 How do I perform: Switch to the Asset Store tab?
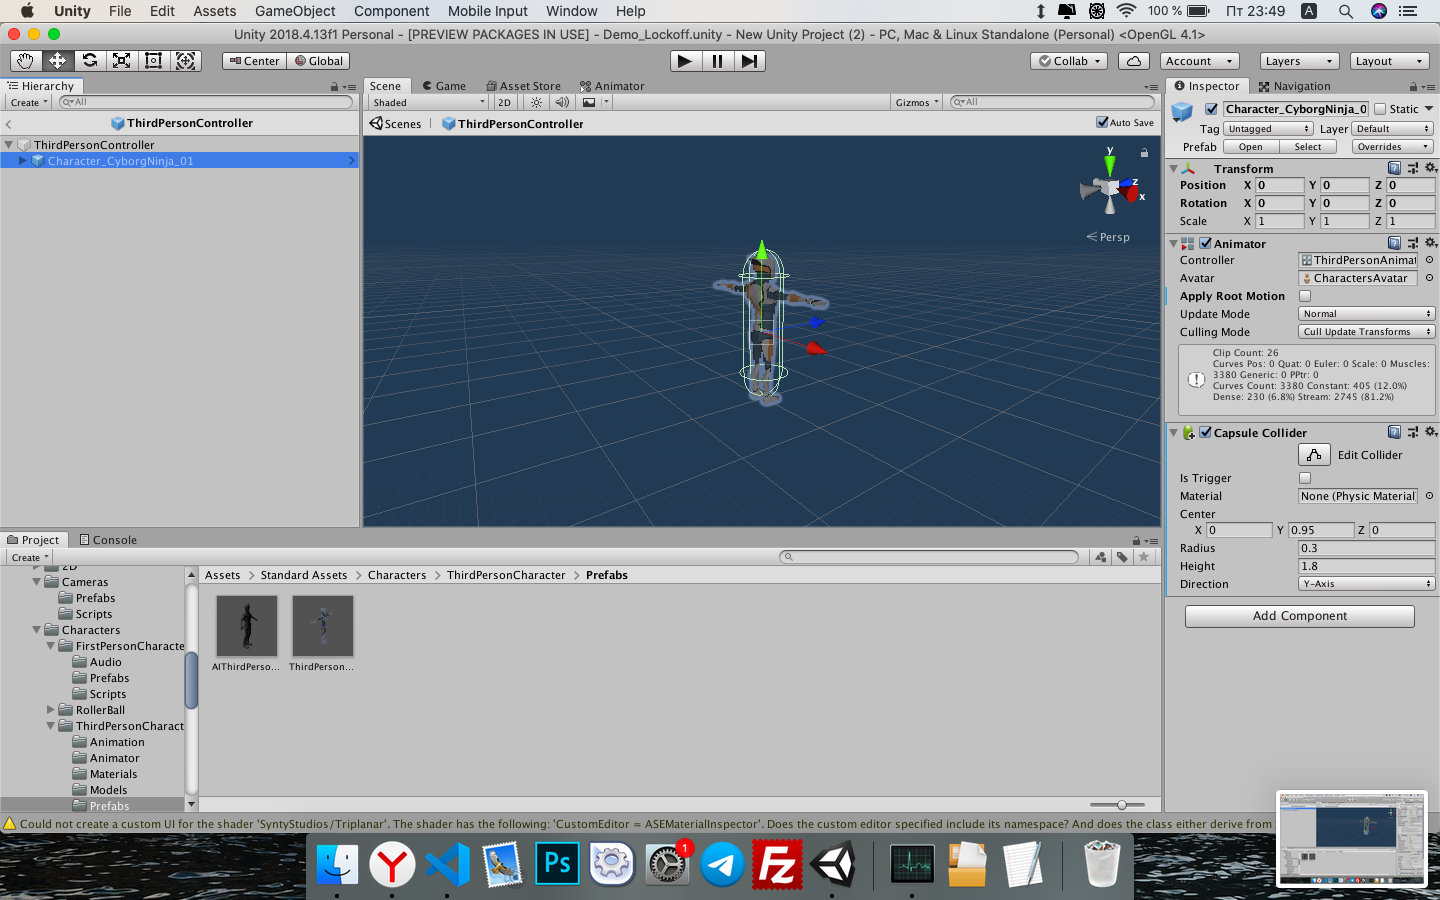(x=524, y=86)
